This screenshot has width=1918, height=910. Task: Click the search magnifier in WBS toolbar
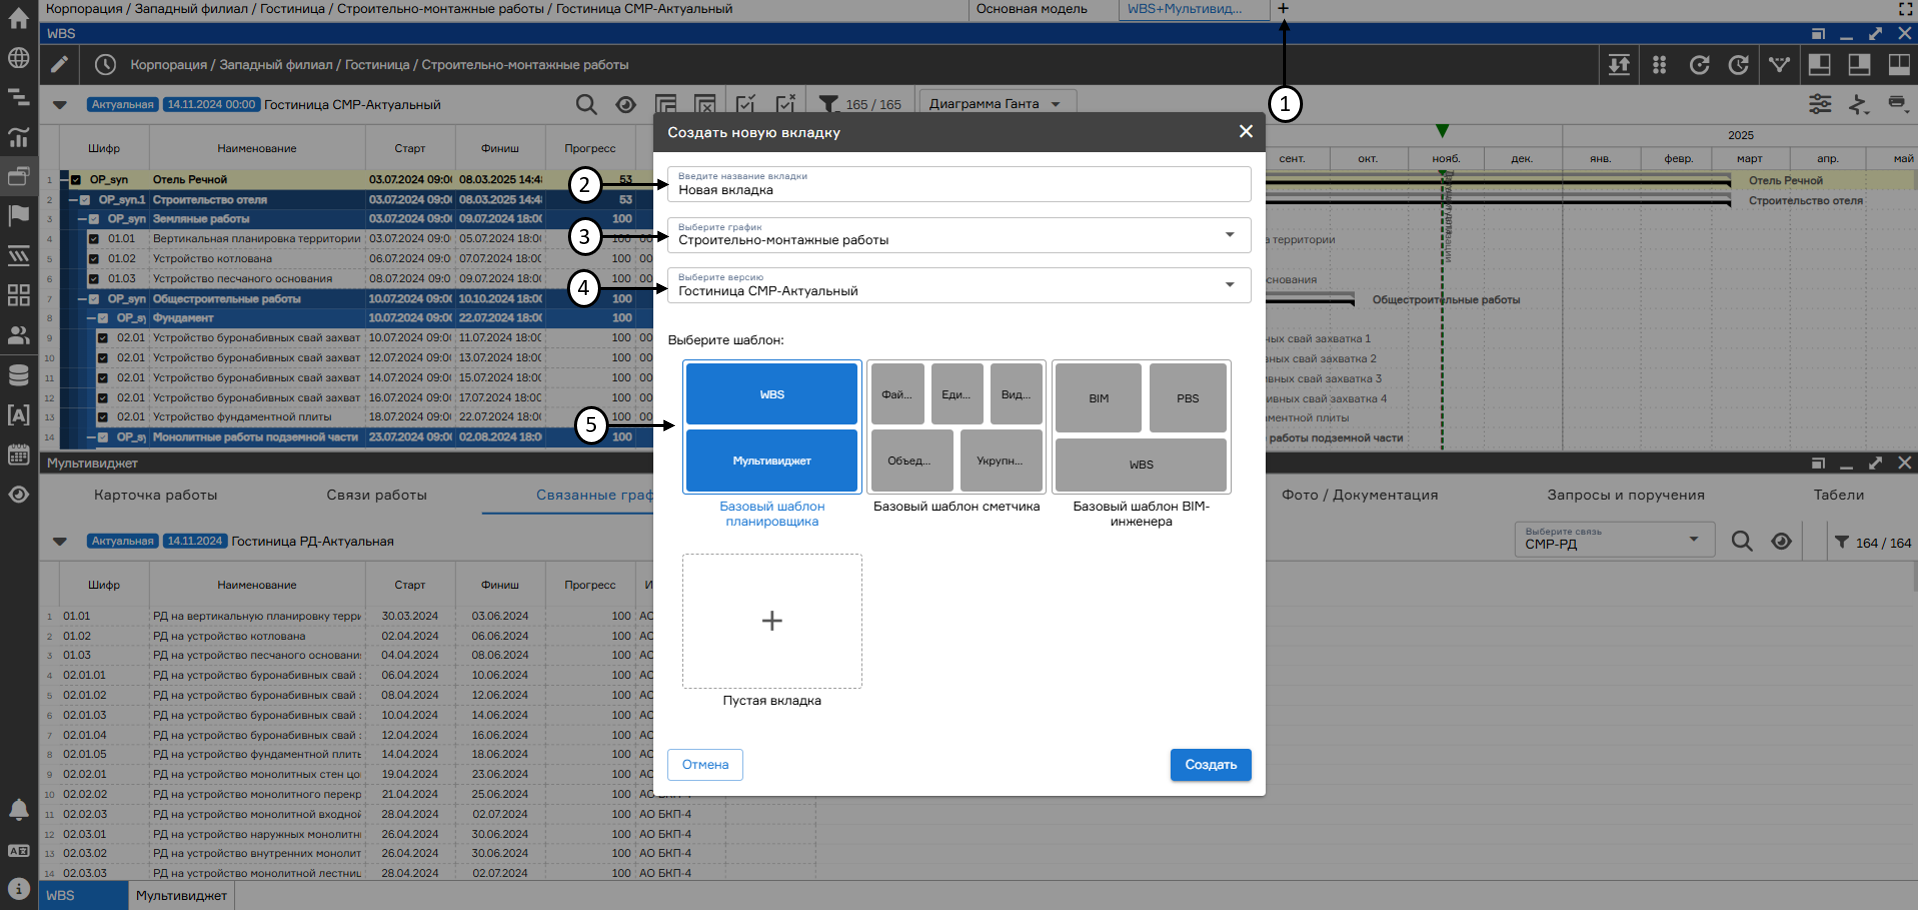[x=586, y=104]
